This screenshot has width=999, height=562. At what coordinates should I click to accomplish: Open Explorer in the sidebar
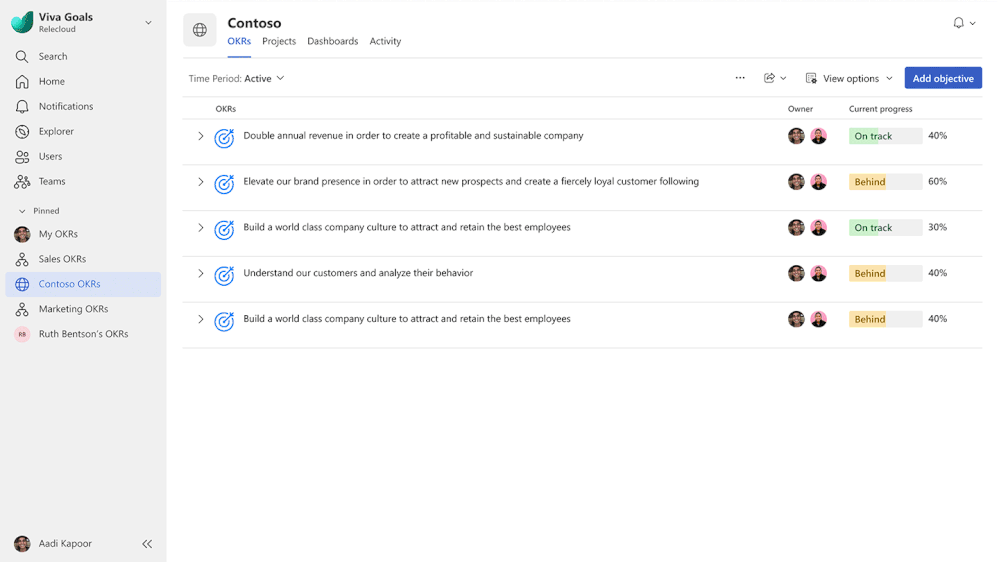(56, 132)
